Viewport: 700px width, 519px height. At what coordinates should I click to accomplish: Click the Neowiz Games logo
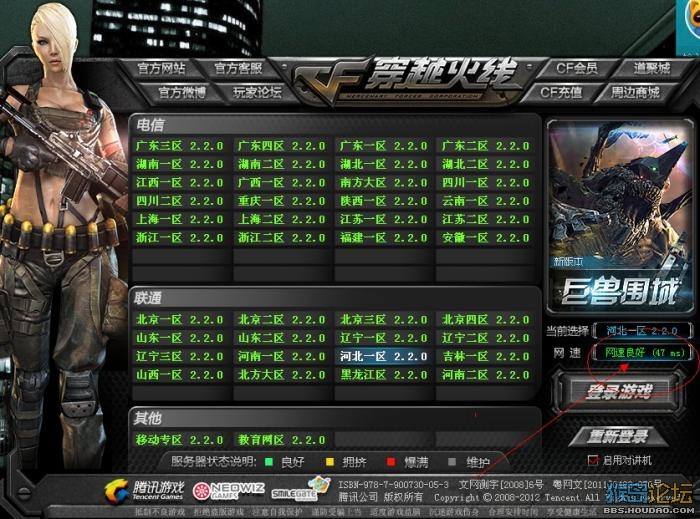229,490
